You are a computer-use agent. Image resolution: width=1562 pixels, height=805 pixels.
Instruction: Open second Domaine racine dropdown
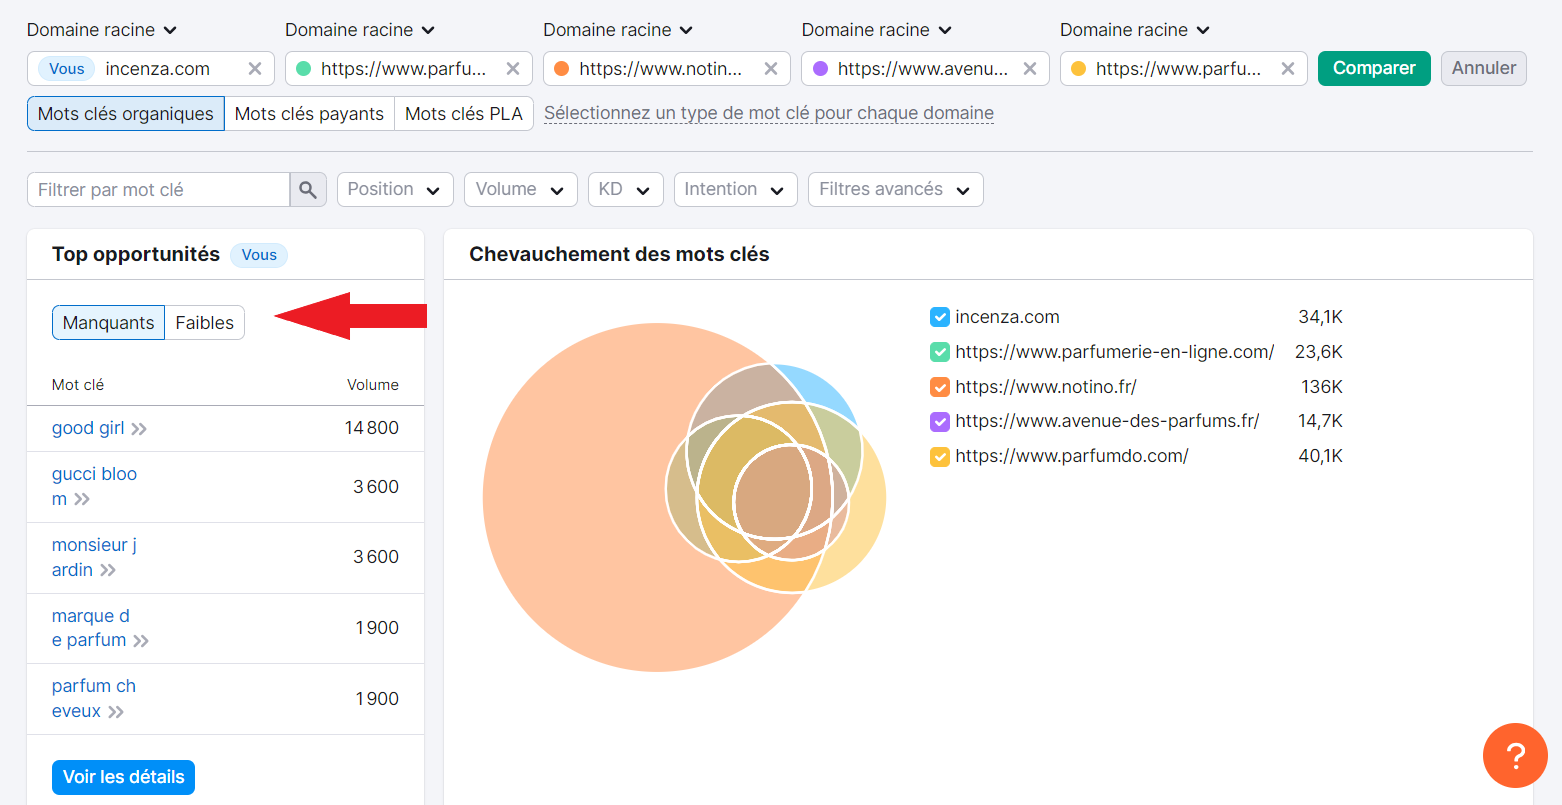(360, 30)
